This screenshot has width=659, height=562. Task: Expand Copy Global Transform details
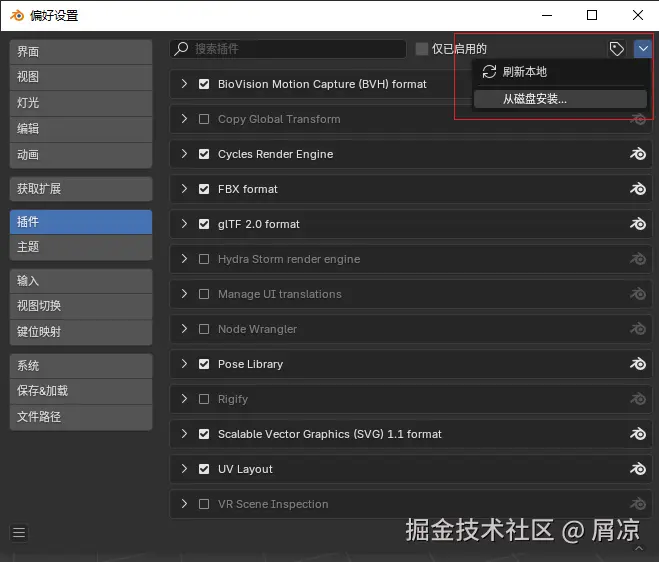coord(184,119)
